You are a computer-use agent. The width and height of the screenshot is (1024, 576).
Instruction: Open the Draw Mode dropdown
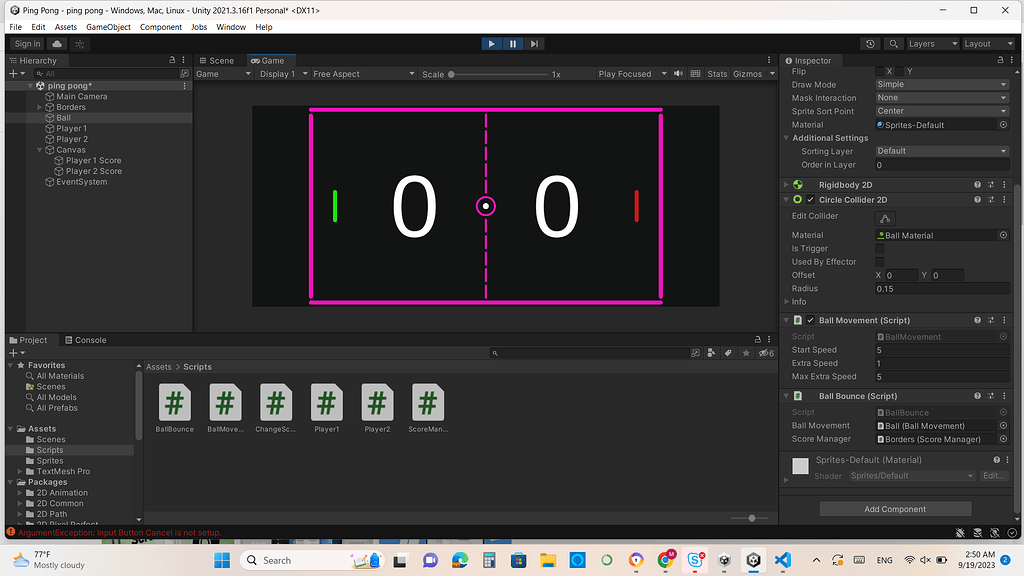click(x=941, y=85)
